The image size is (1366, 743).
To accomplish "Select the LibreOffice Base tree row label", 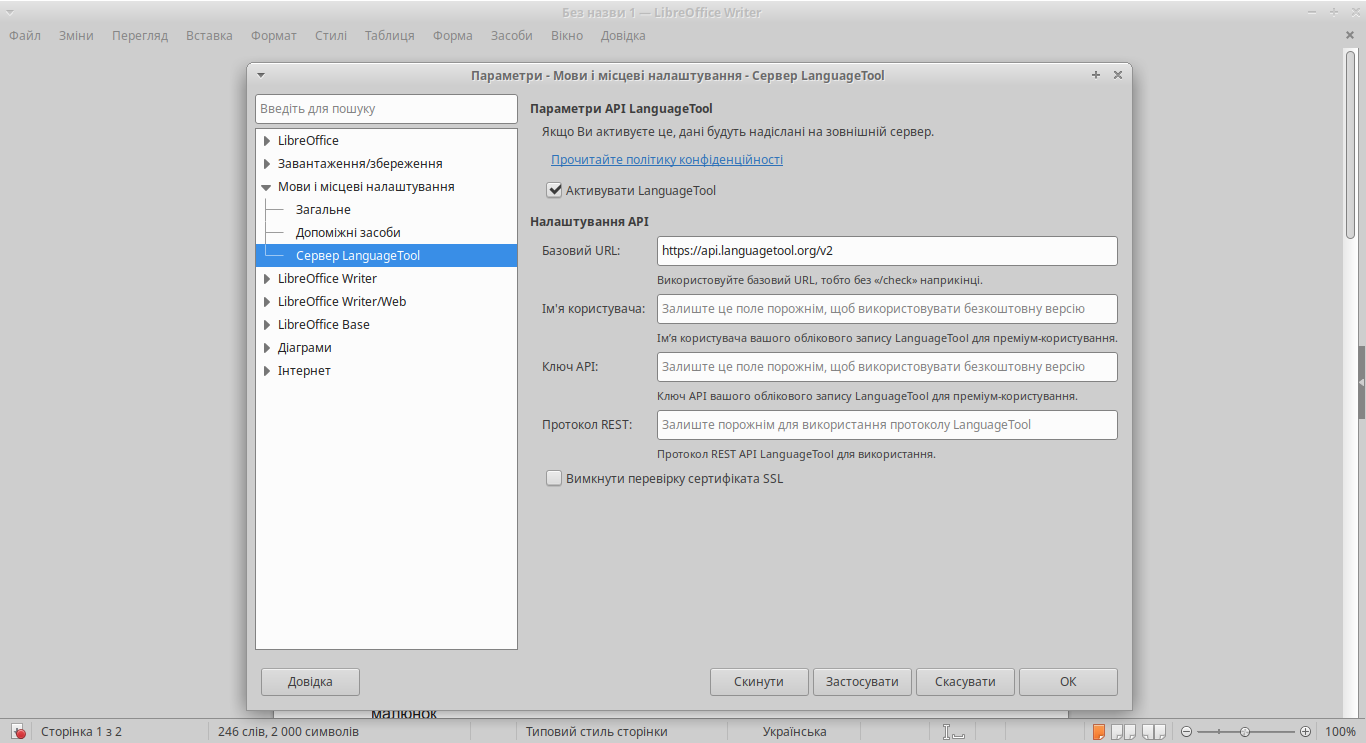I will click(324, 325).
